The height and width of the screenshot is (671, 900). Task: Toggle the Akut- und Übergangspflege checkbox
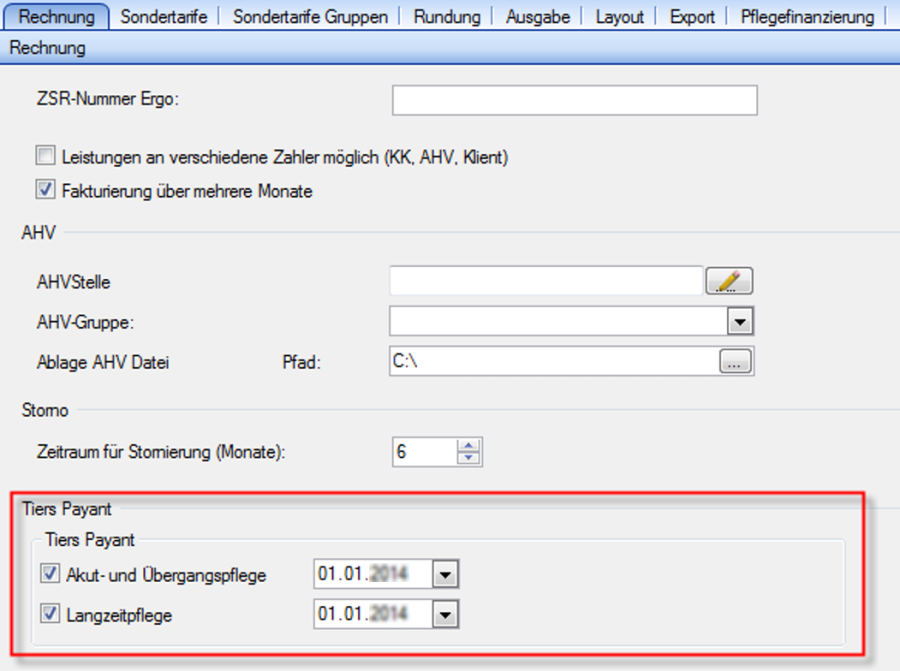pos(50,573)
